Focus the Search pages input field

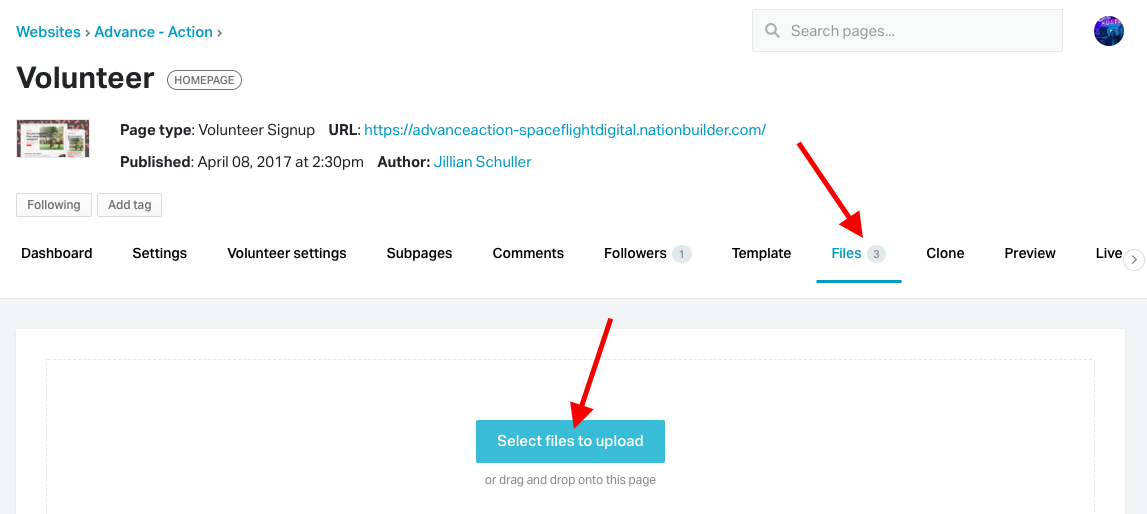[907, 31]
